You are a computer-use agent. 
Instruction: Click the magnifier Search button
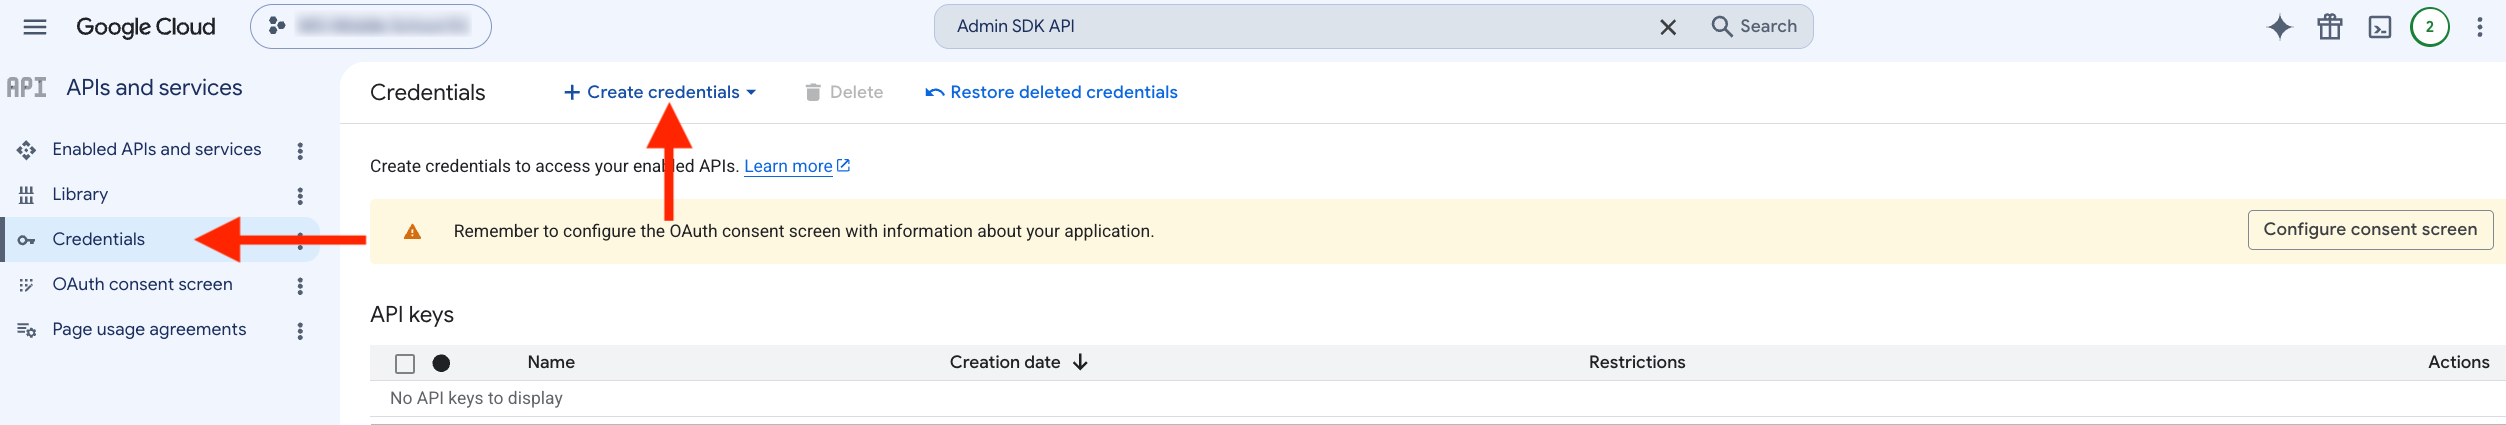pyautogui.click(x=1755, y=27)
